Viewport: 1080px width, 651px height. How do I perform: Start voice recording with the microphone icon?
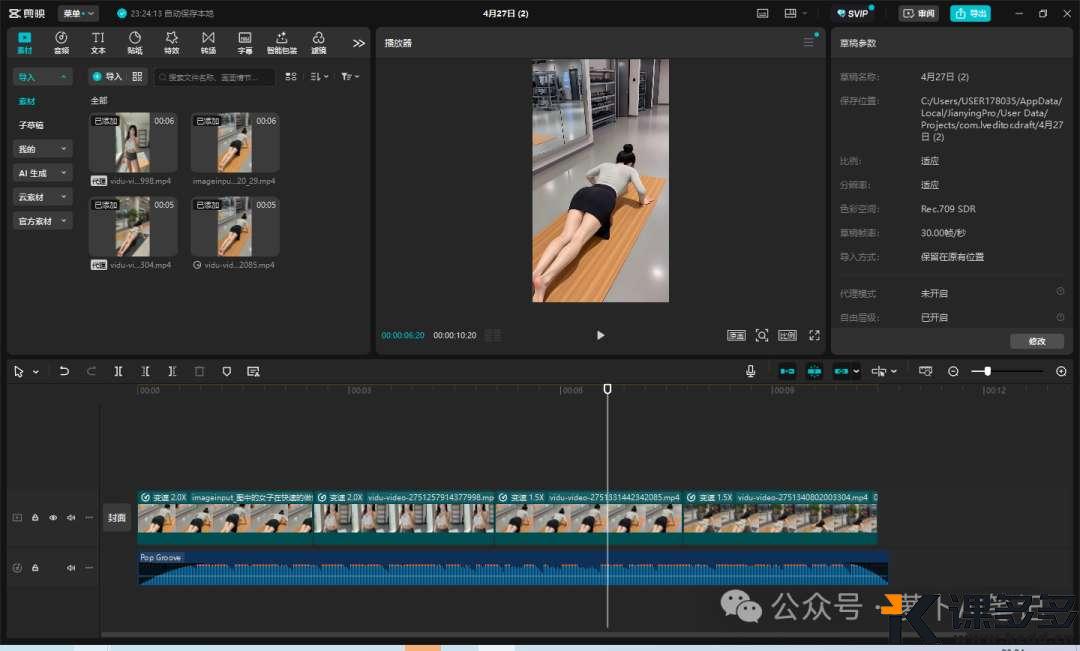751,371
